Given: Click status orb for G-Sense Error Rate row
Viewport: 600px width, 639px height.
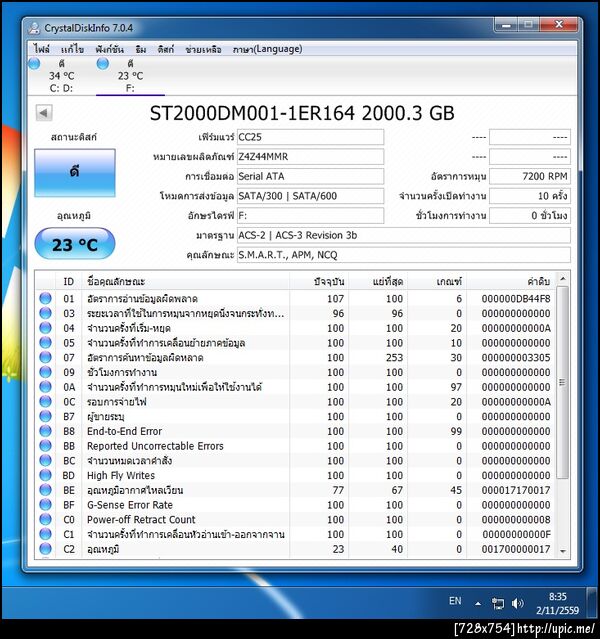Looking at the screenshot, I should point(46,505).
